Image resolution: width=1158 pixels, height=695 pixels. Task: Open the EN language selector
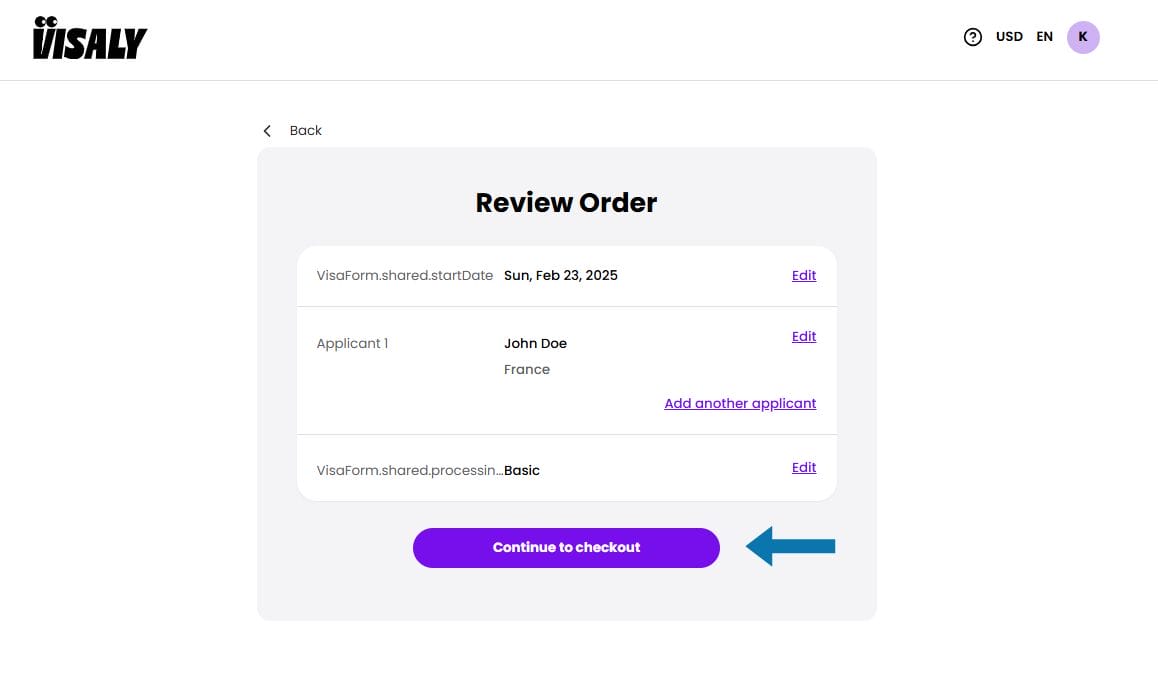pyautogui.click(x=1044, y=37)
